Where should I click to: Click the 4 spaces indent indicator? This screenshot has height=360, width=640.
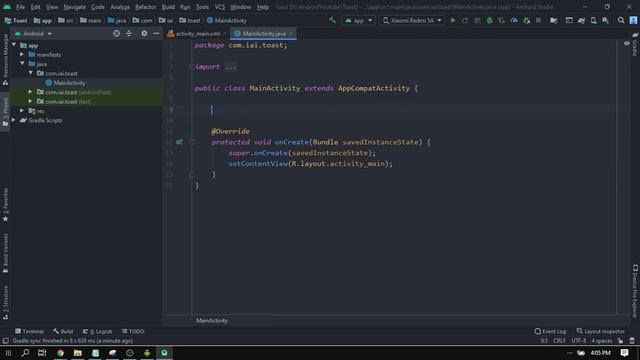pos(602,341)
